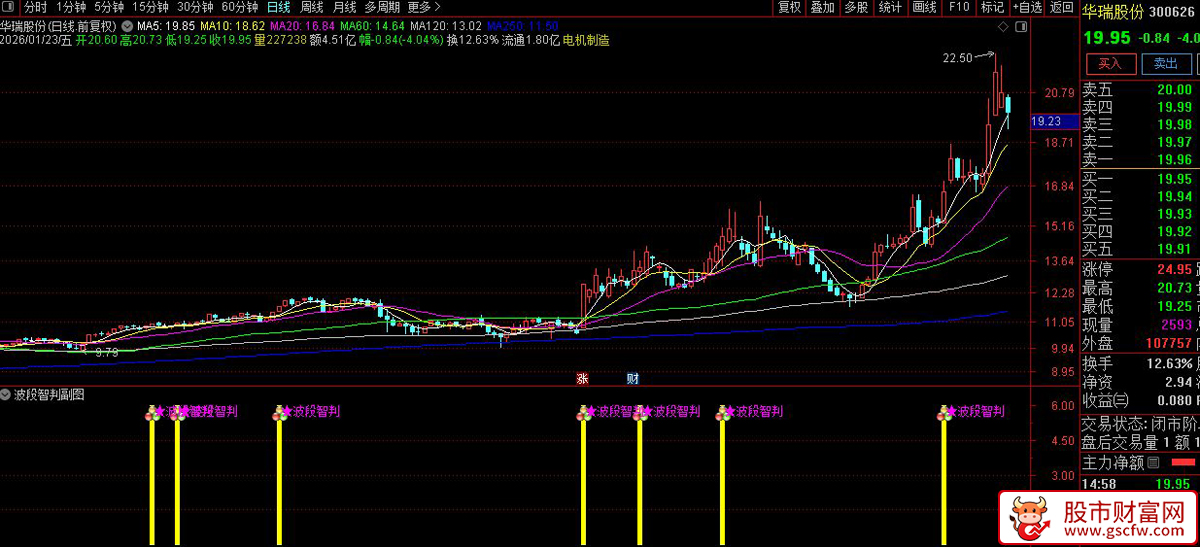
Task: Click the 电机制造 industry link
Action: (x=587, y=41)
